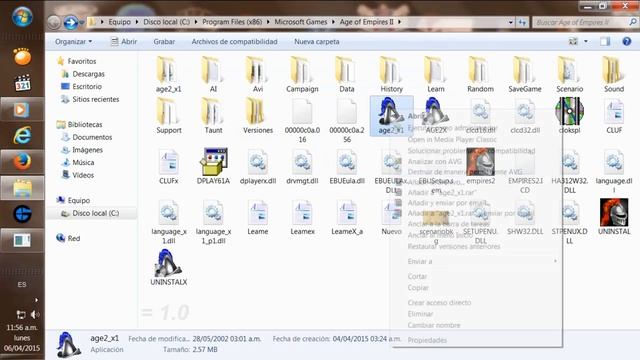This screenshot has width=640, height=360.
Task: Open Firefox from the taskbar
Action: click(22, 162)
